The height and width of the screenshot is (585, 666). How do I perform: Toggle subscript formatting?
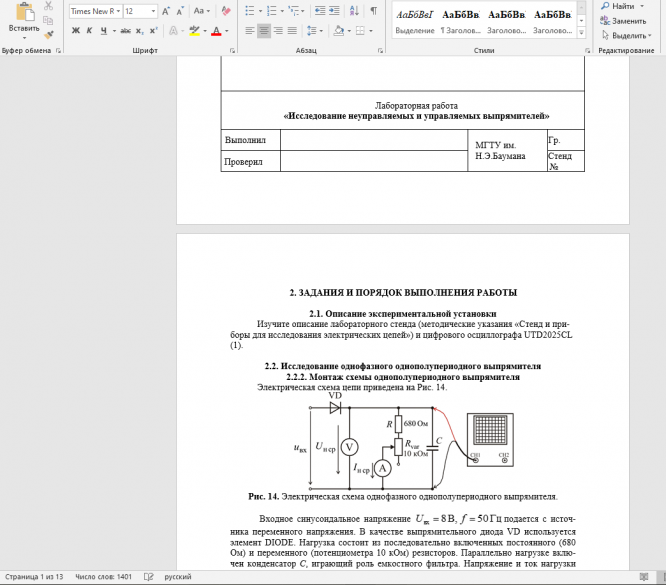[139, 31]
